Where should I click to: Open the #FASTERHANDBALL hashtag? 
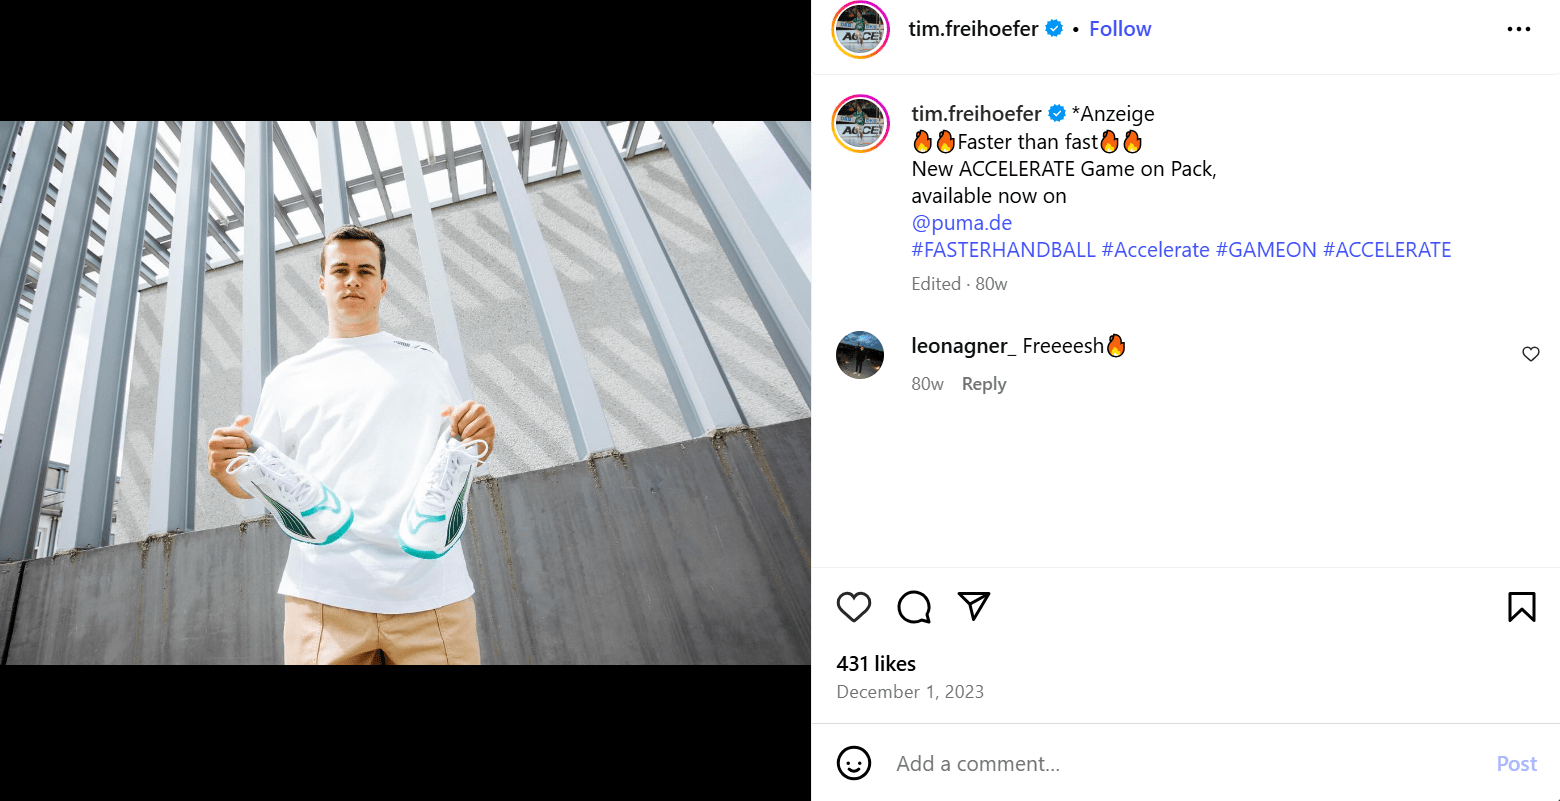pos(1003,250)
